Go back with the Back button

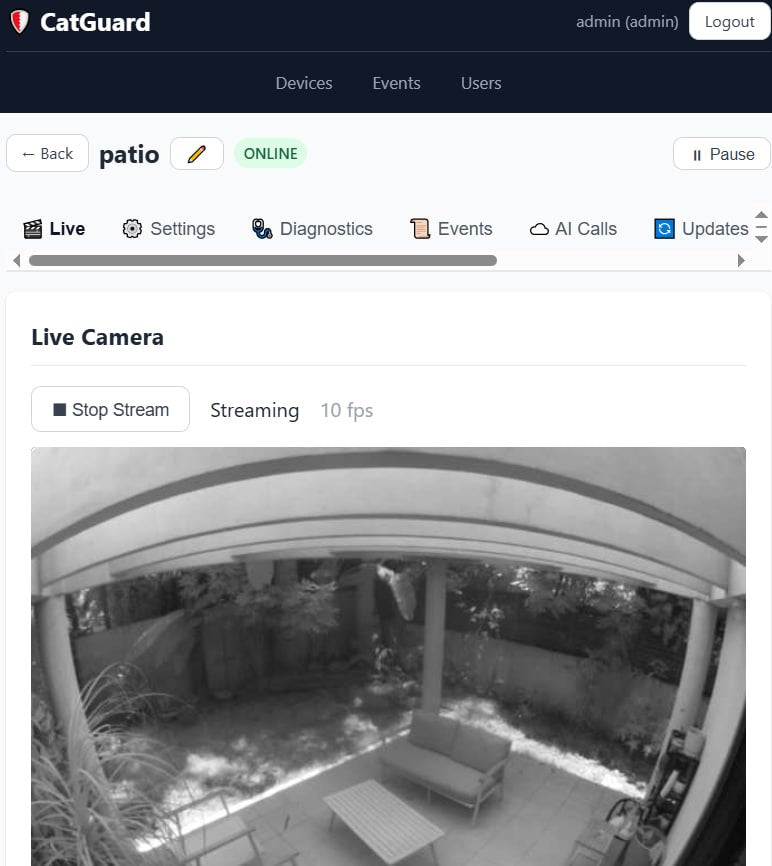[x=47, y=154]
